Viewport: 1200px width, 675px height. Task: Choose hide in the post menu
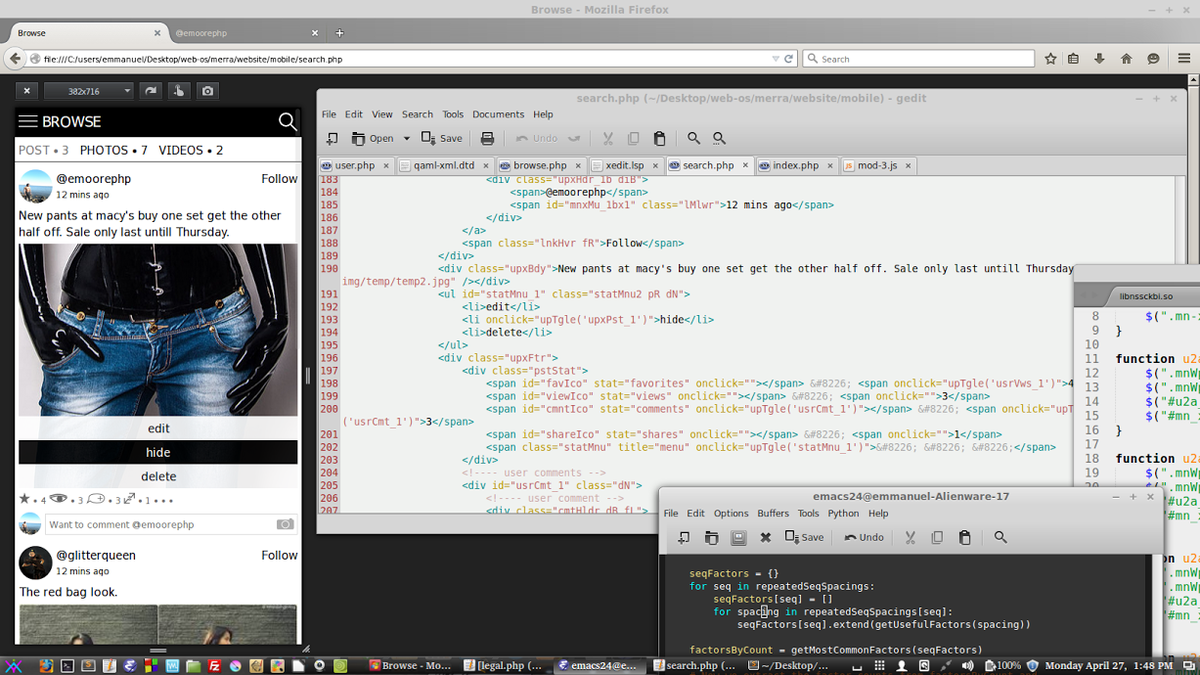[158, 452]
